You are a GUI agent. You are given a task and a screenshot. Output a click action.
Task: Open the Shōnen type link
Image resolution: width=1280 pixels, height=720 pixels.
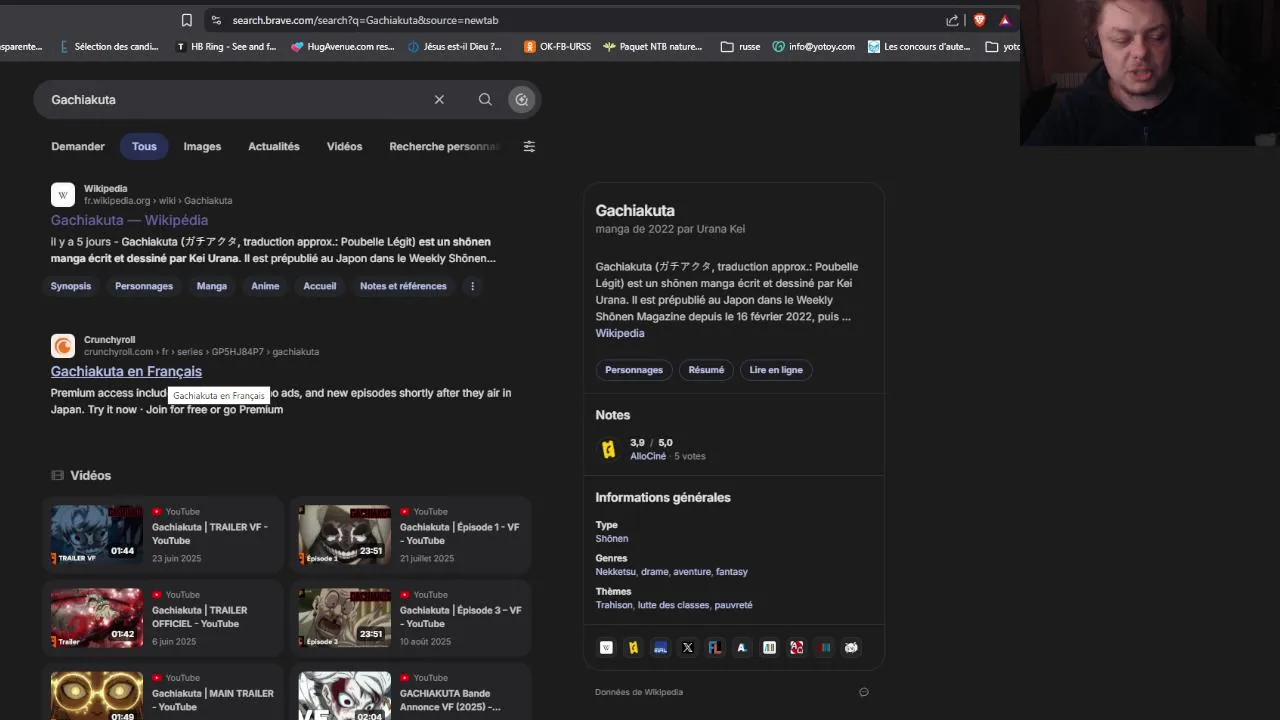[x=612, y=538]
